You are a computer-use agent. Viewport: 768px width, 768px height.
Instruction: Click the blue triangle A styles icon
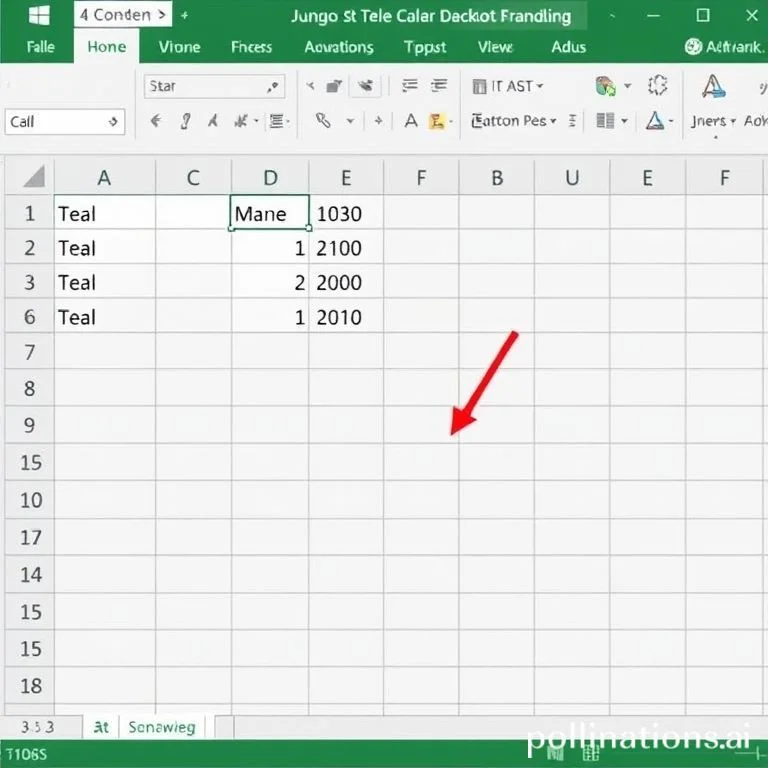coord(655,121)
